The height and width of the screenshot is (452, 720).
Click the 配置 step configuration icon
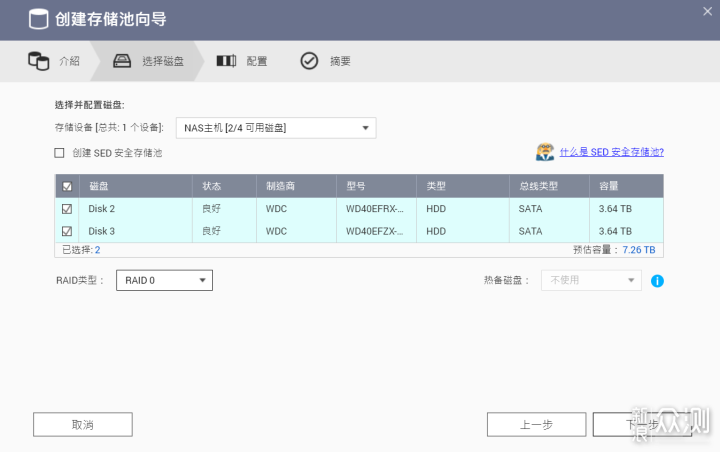click(x=226, y=61)
